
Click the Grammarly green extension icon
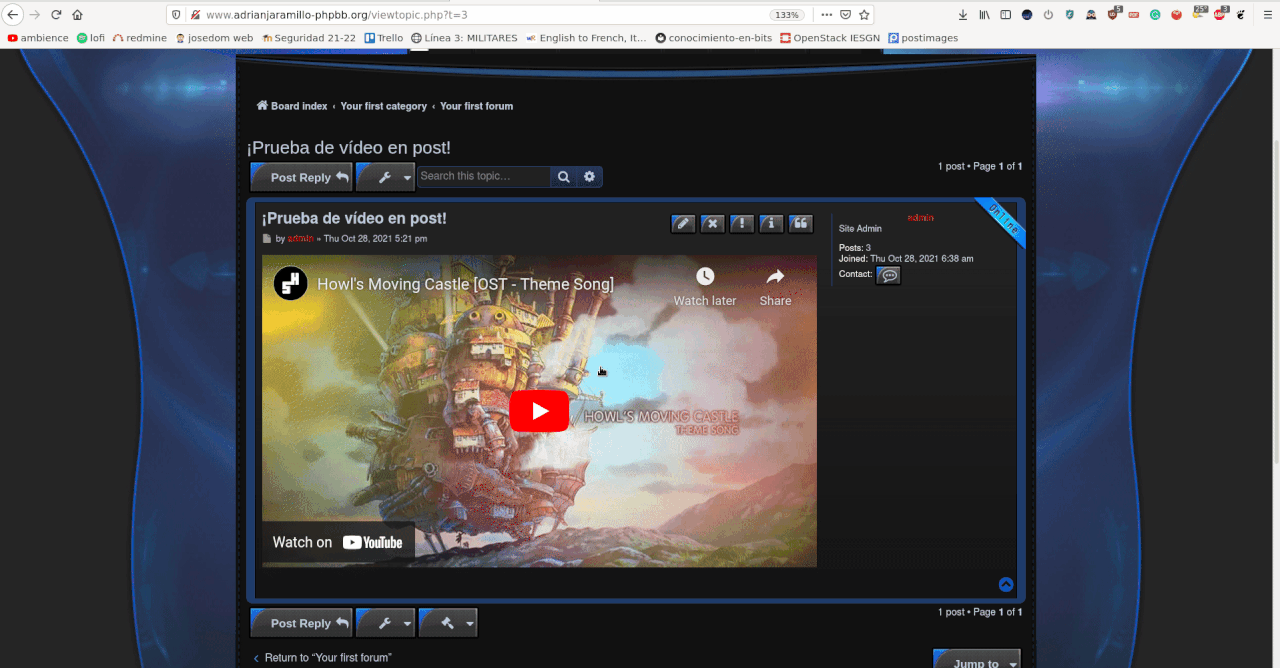1155,15
